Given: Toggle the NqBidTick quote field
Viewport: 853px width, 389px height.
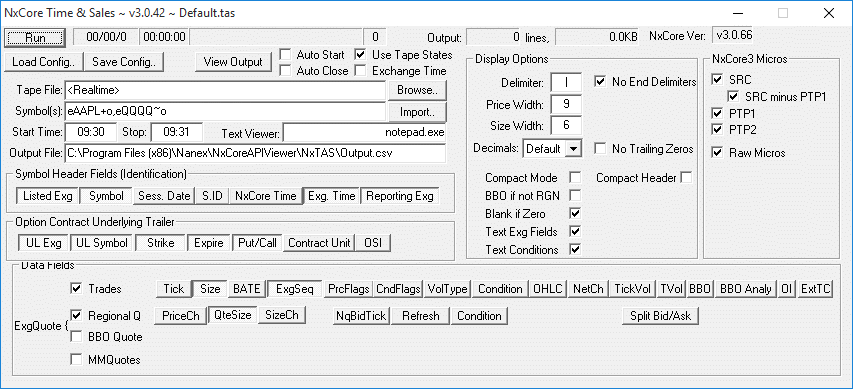Looking at the screenshot, I should [x=361, y=316].
